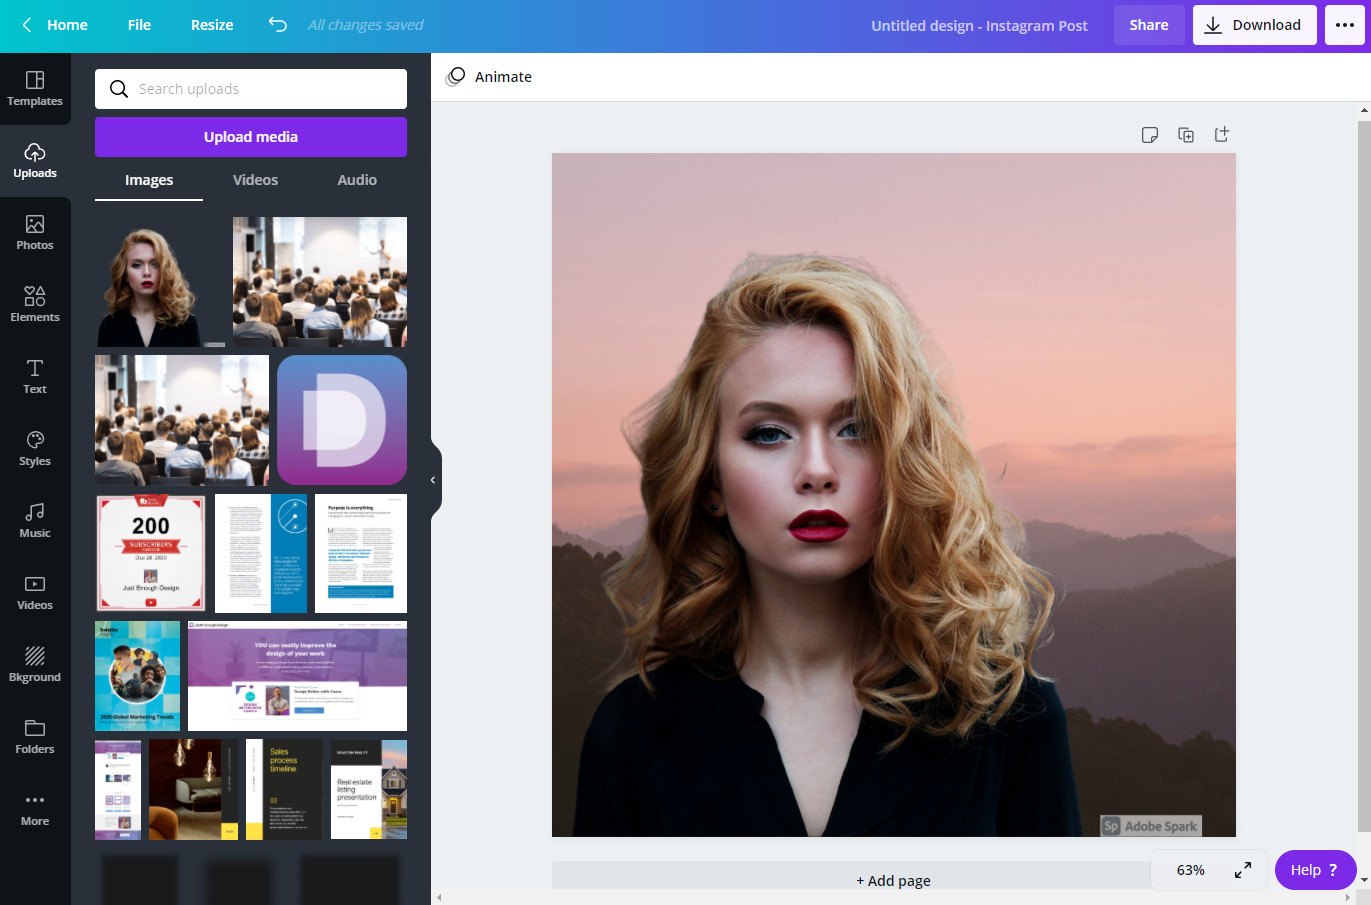Duplicate the current page

click(x=1185, y=134)
